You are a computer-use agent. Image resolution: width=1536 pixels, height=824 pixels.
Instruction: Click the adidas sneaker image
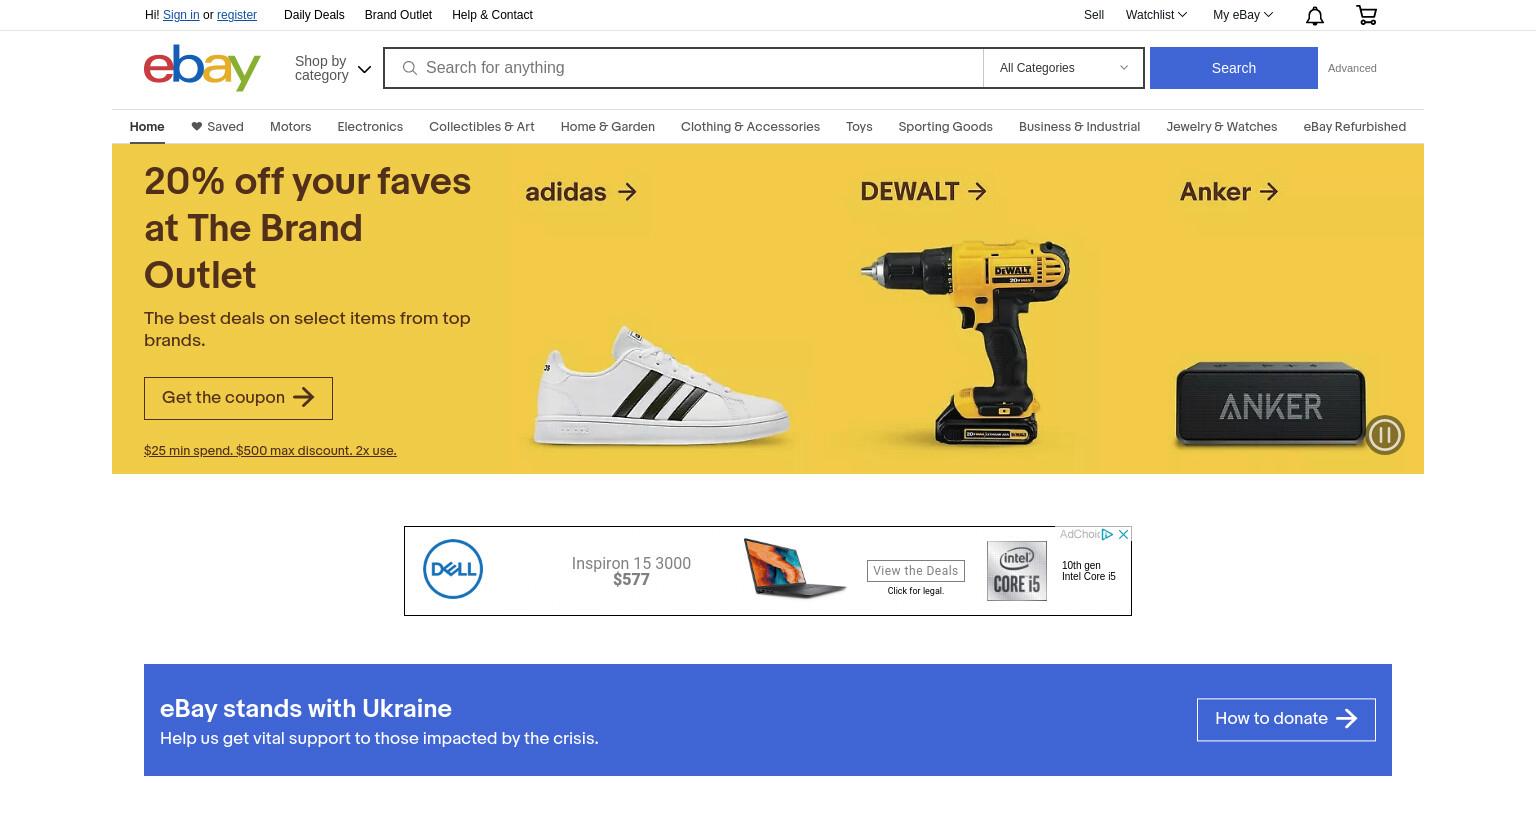[x=661, y=385]
